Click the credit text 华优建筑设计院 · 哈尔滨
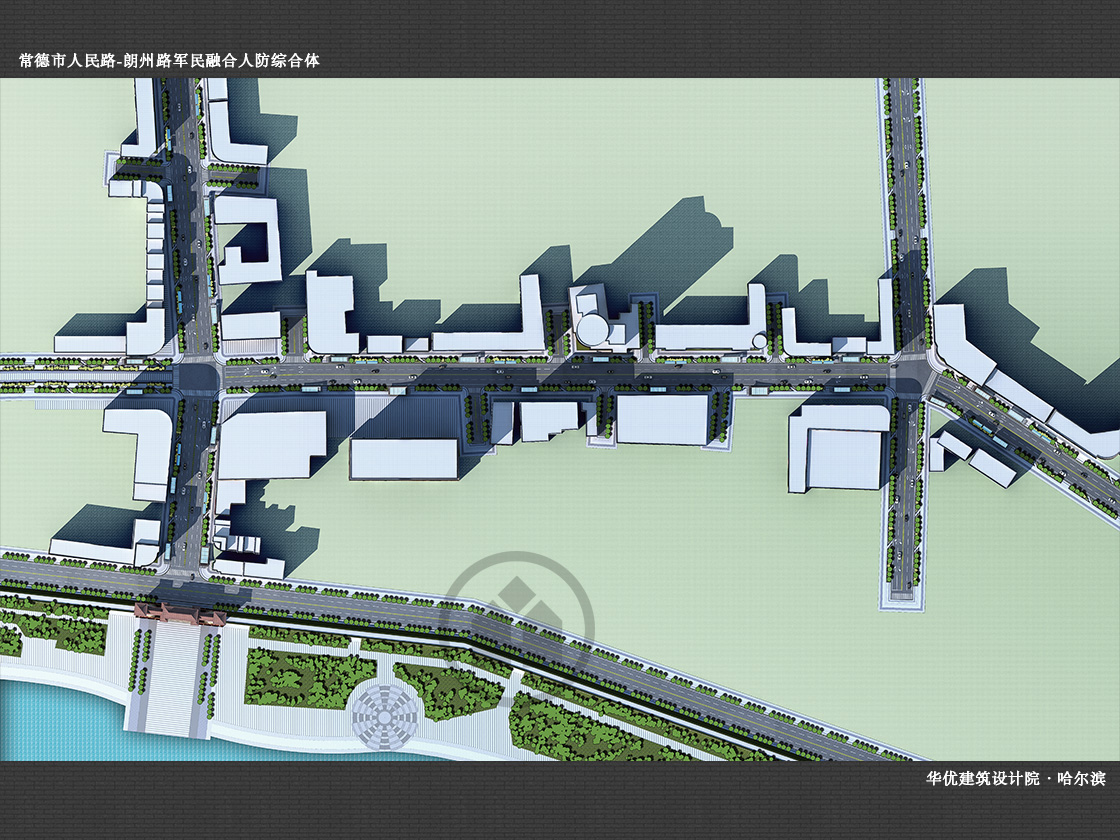The image size is (1120, 840). point(1016,779)
